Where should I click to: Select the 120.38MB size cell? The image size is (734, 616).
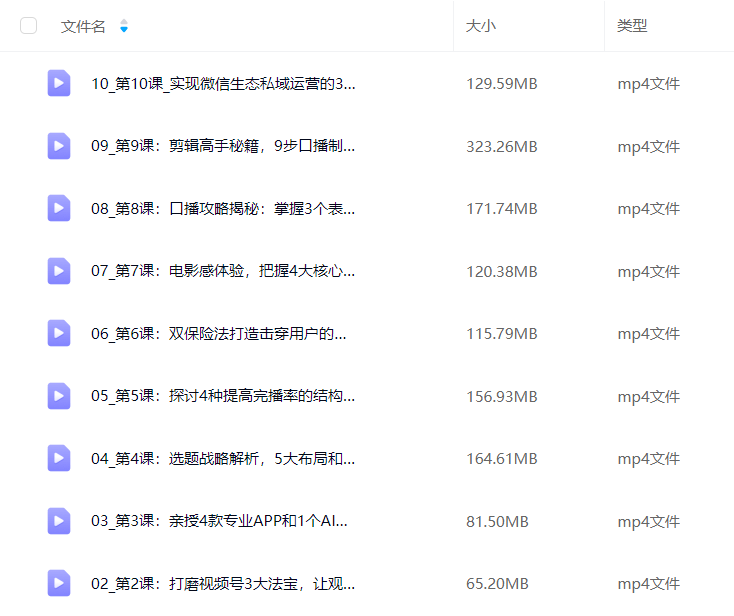[501, 271]
